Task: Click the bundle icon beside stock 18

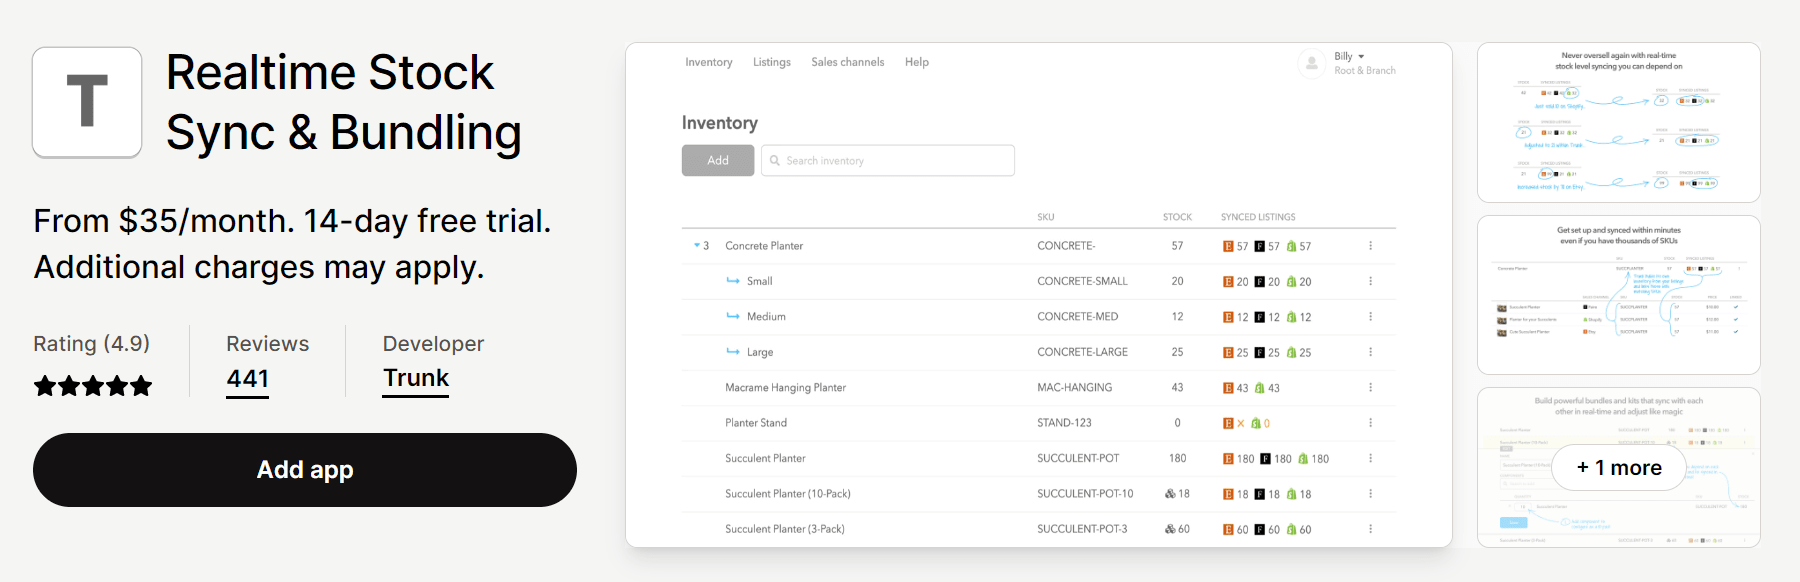Action: pos(1170,494)
